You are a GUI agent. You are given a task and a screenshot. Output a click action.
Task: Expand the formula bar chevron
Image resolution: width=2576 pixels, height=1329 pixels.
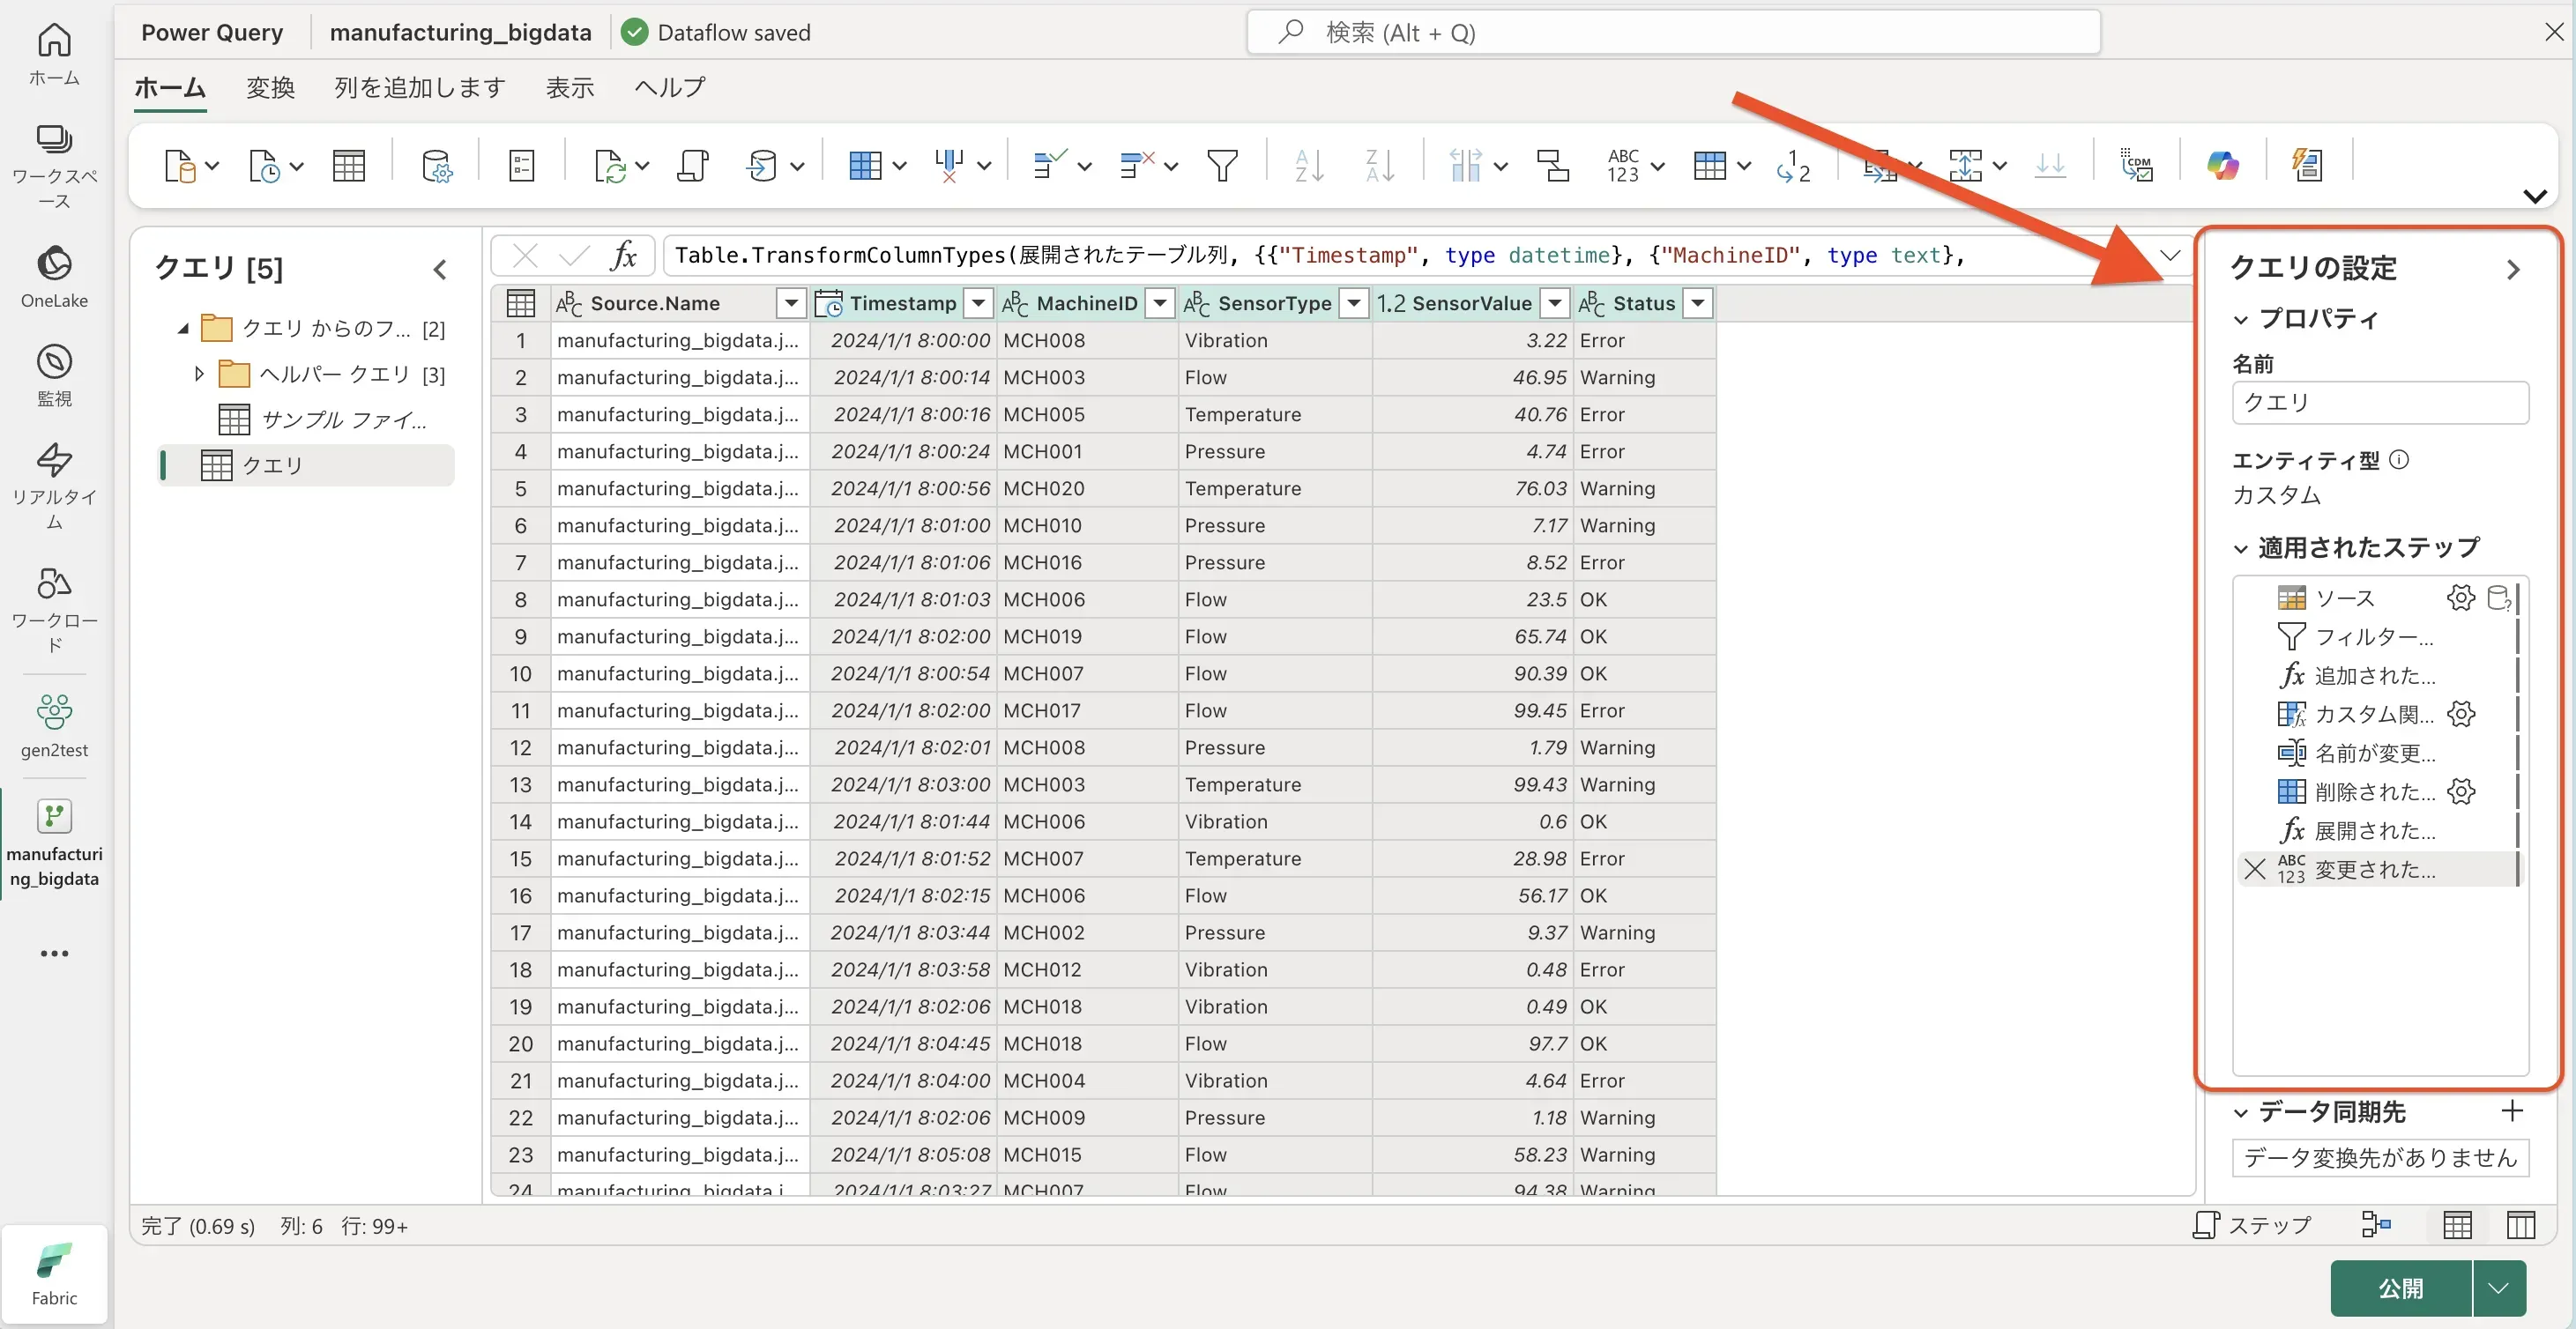click(x=2169, y=255)
